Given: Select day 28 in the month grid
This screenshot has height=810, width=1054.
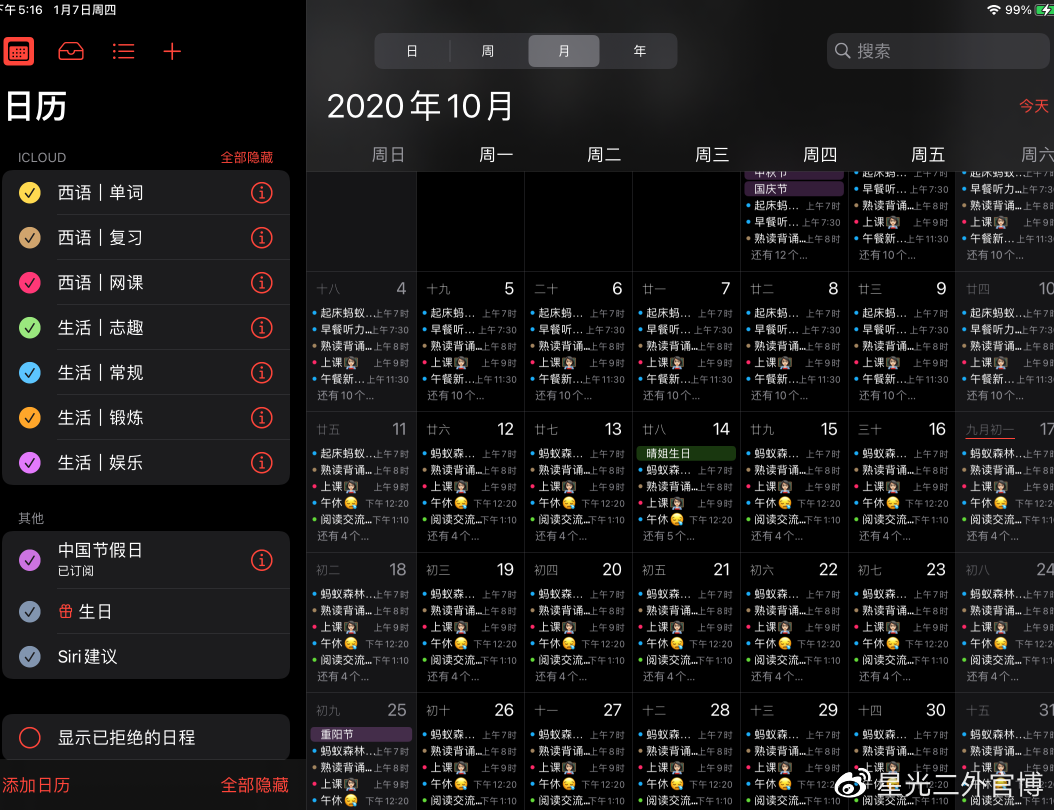Looking at the screenshot, I should tap(720, 710).
